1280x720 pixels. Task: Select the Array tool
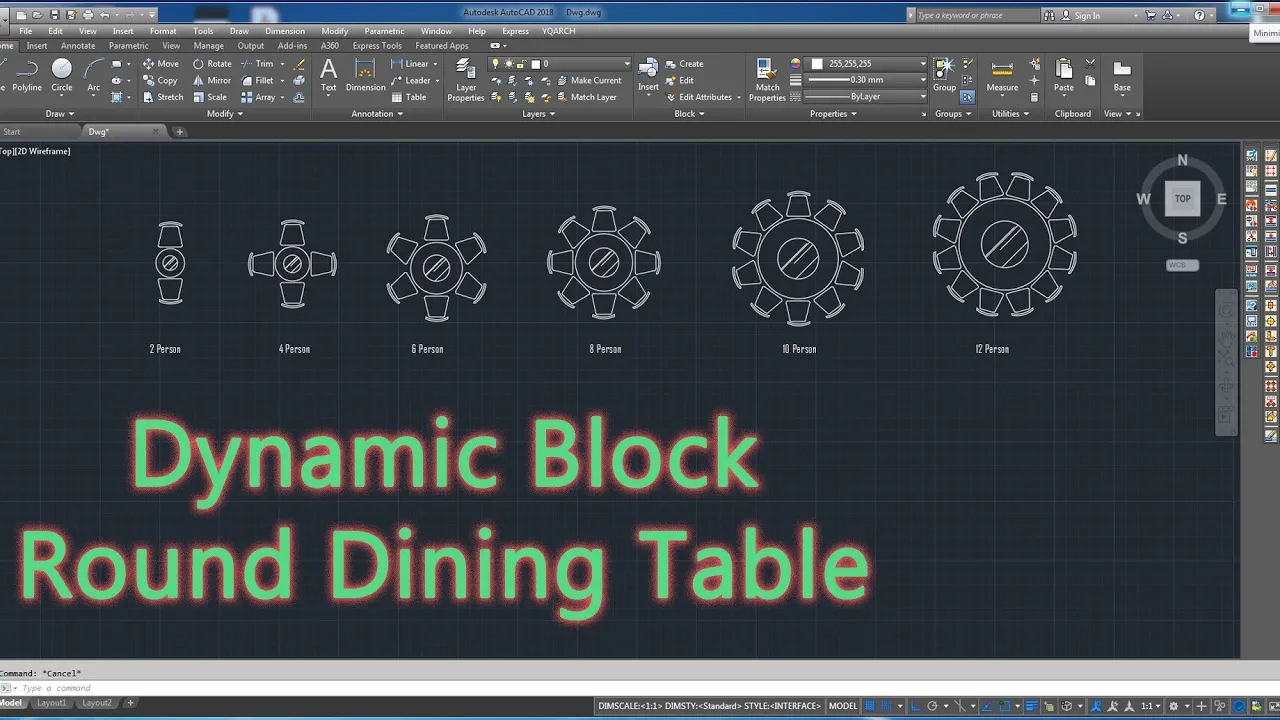click(x=258, y=97)
